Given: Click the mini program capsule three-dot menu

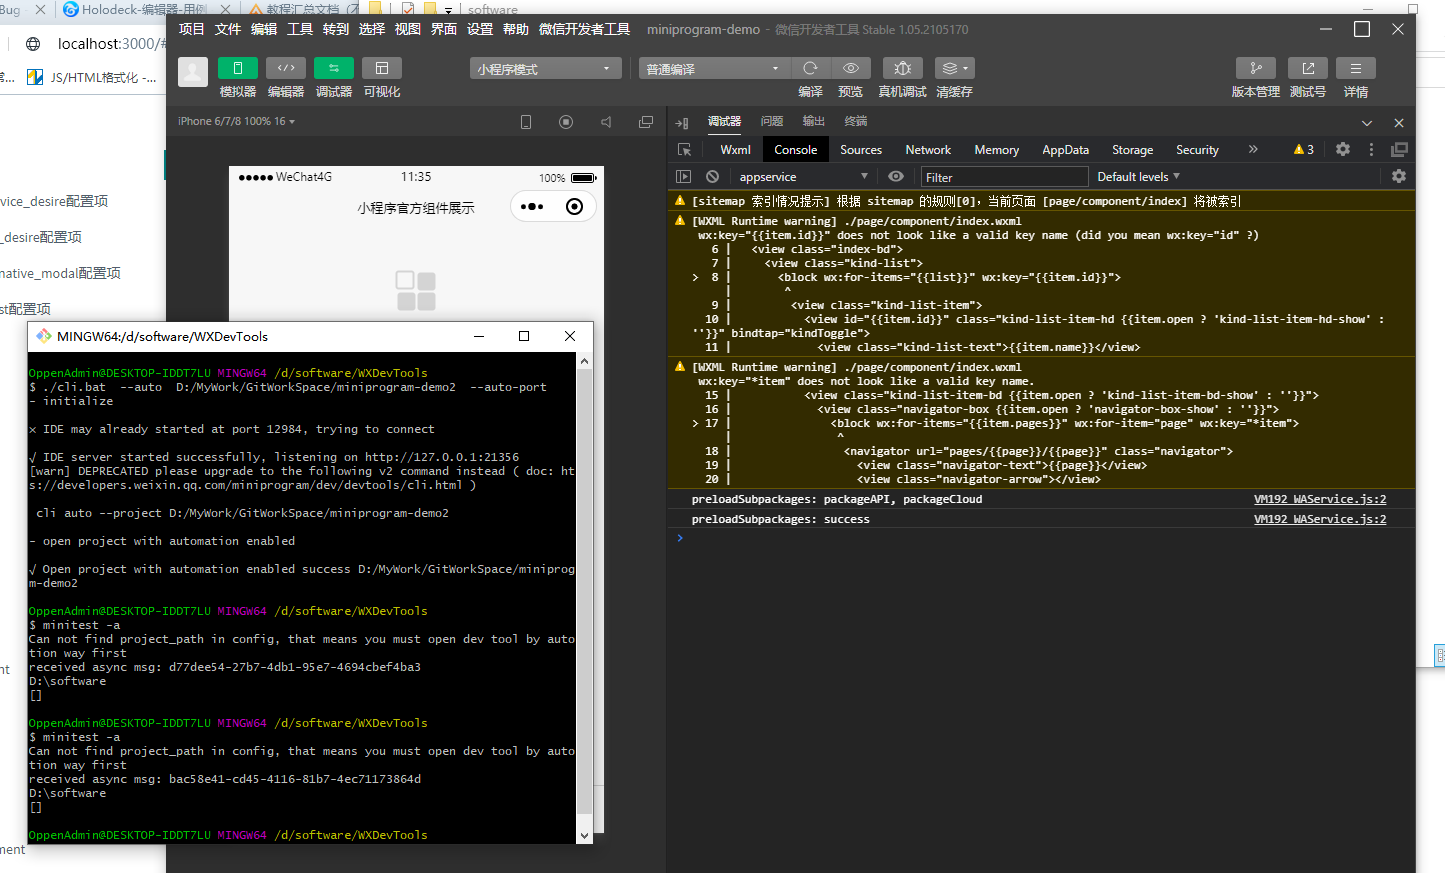Looking at the screenshot, I should coord(532,207).
